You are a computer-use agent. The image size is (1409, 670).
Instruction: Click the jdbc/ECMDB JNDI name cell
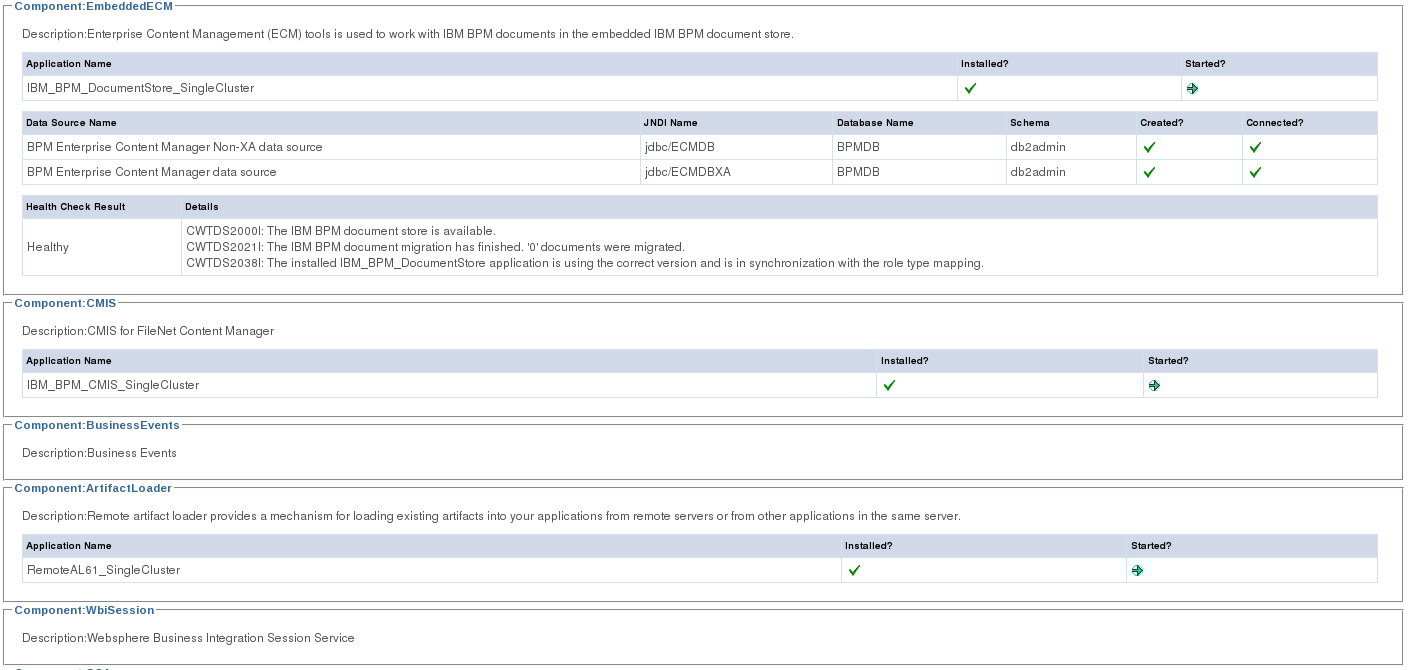point(737,147)
